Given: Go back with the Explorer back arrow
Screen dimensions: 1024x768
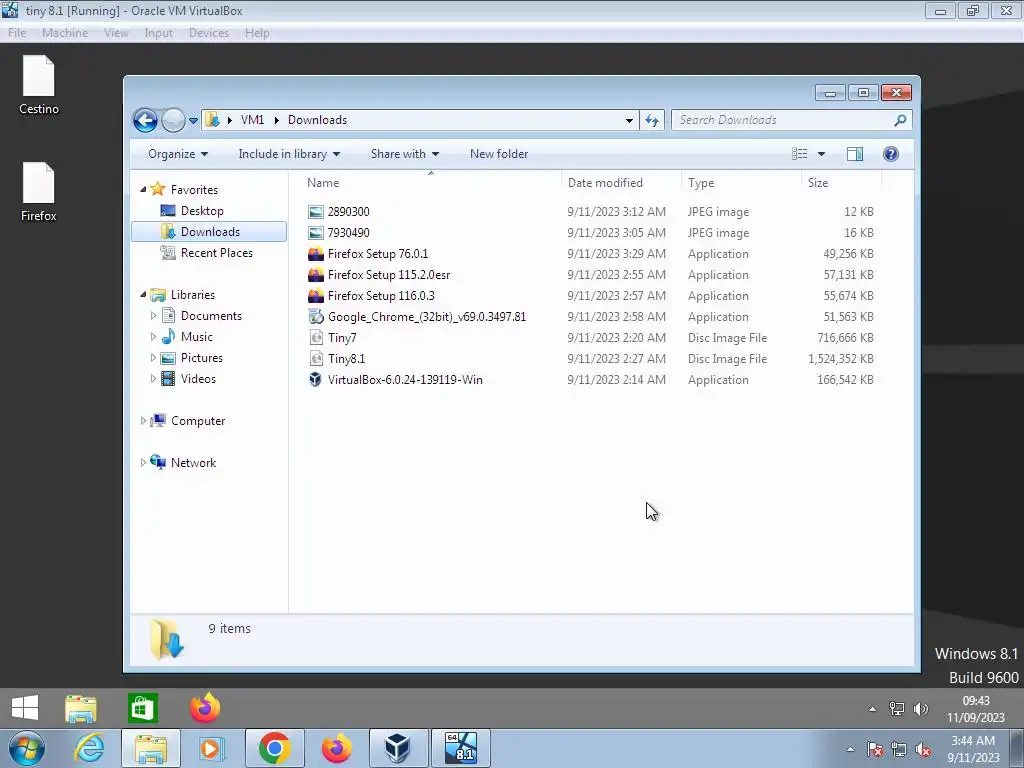Looking at the screenshot, I should (145, 120).
